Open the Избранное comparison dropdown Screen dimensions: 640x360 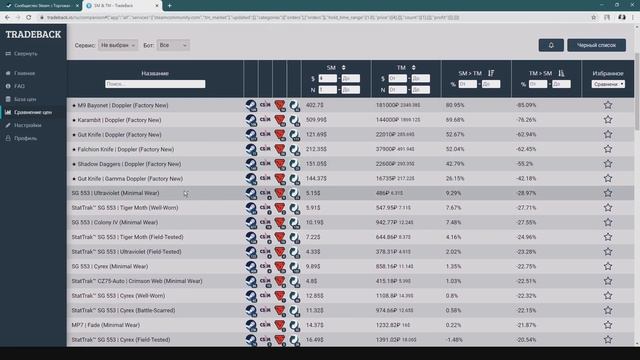[608, 84]
